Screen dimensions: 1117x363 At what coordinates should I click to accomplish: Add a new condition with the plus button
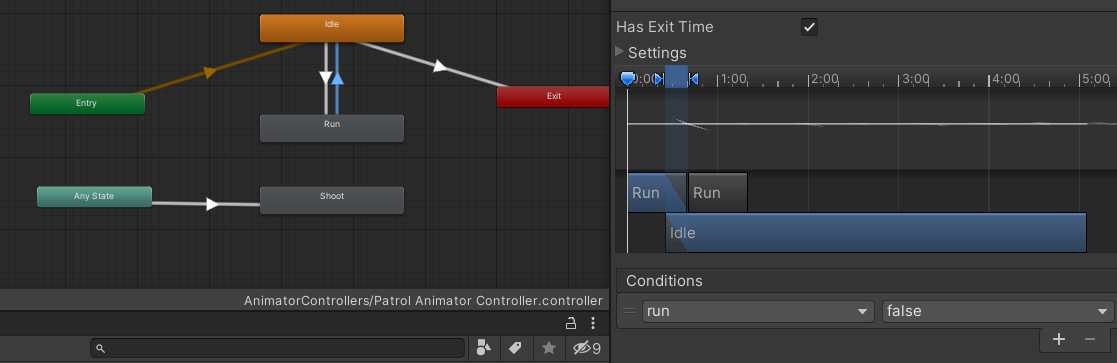(1059, 340)
